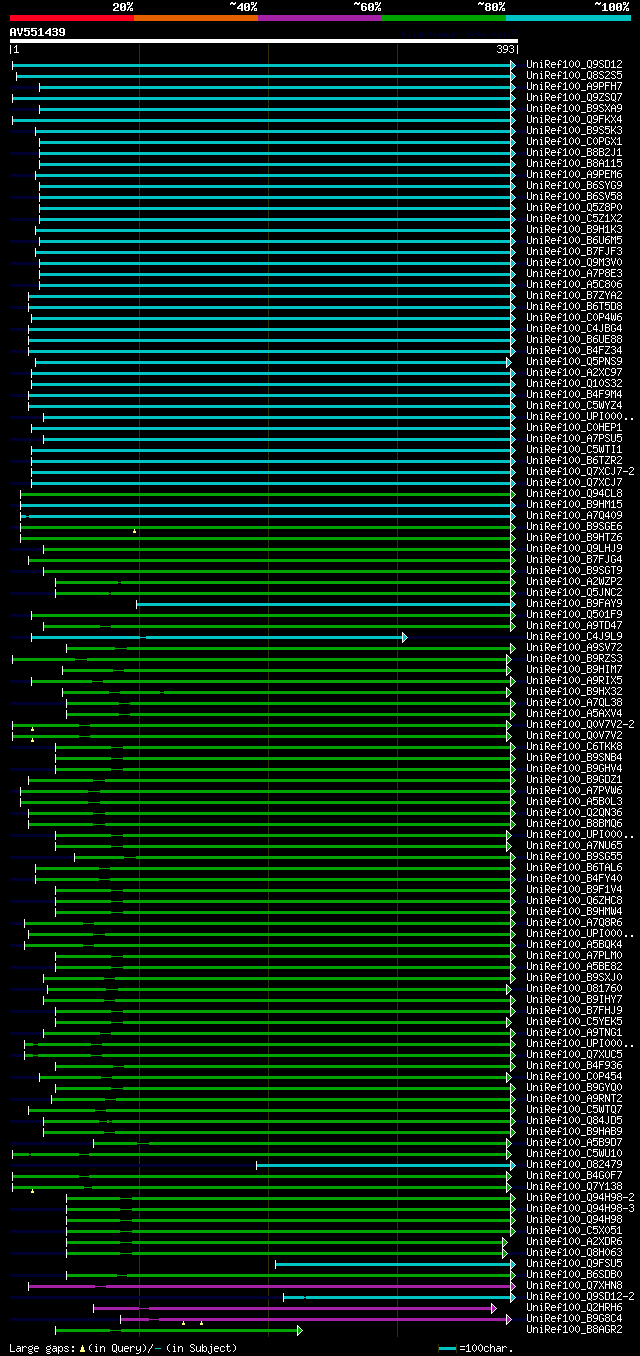Select label UniRef100_B9FAY9

574,604
